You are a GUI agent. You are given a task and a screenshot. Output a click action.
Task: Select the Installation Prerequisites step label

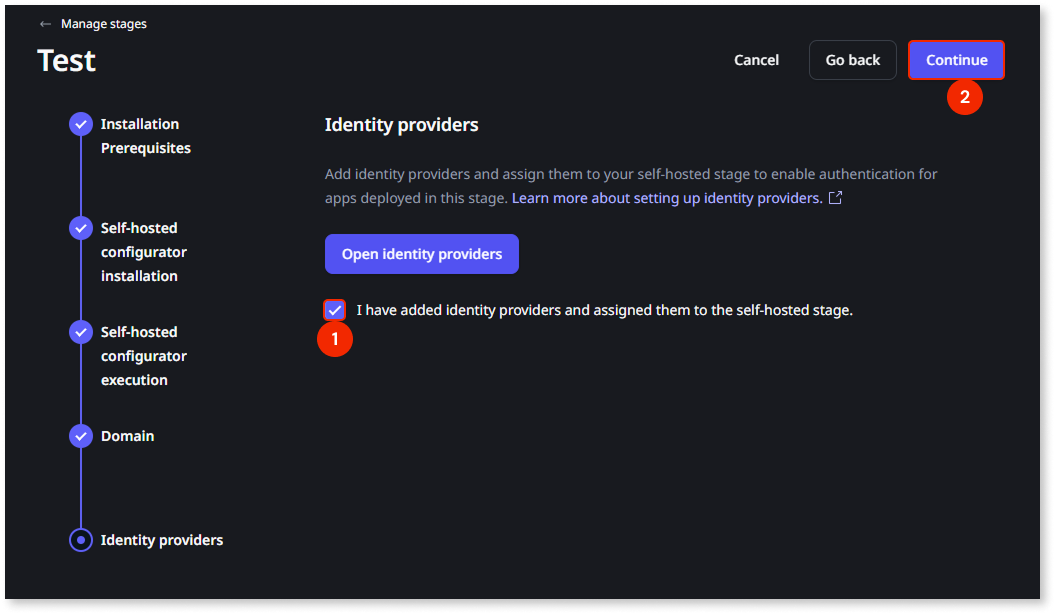pyautogui.click(x=146, y=136)
